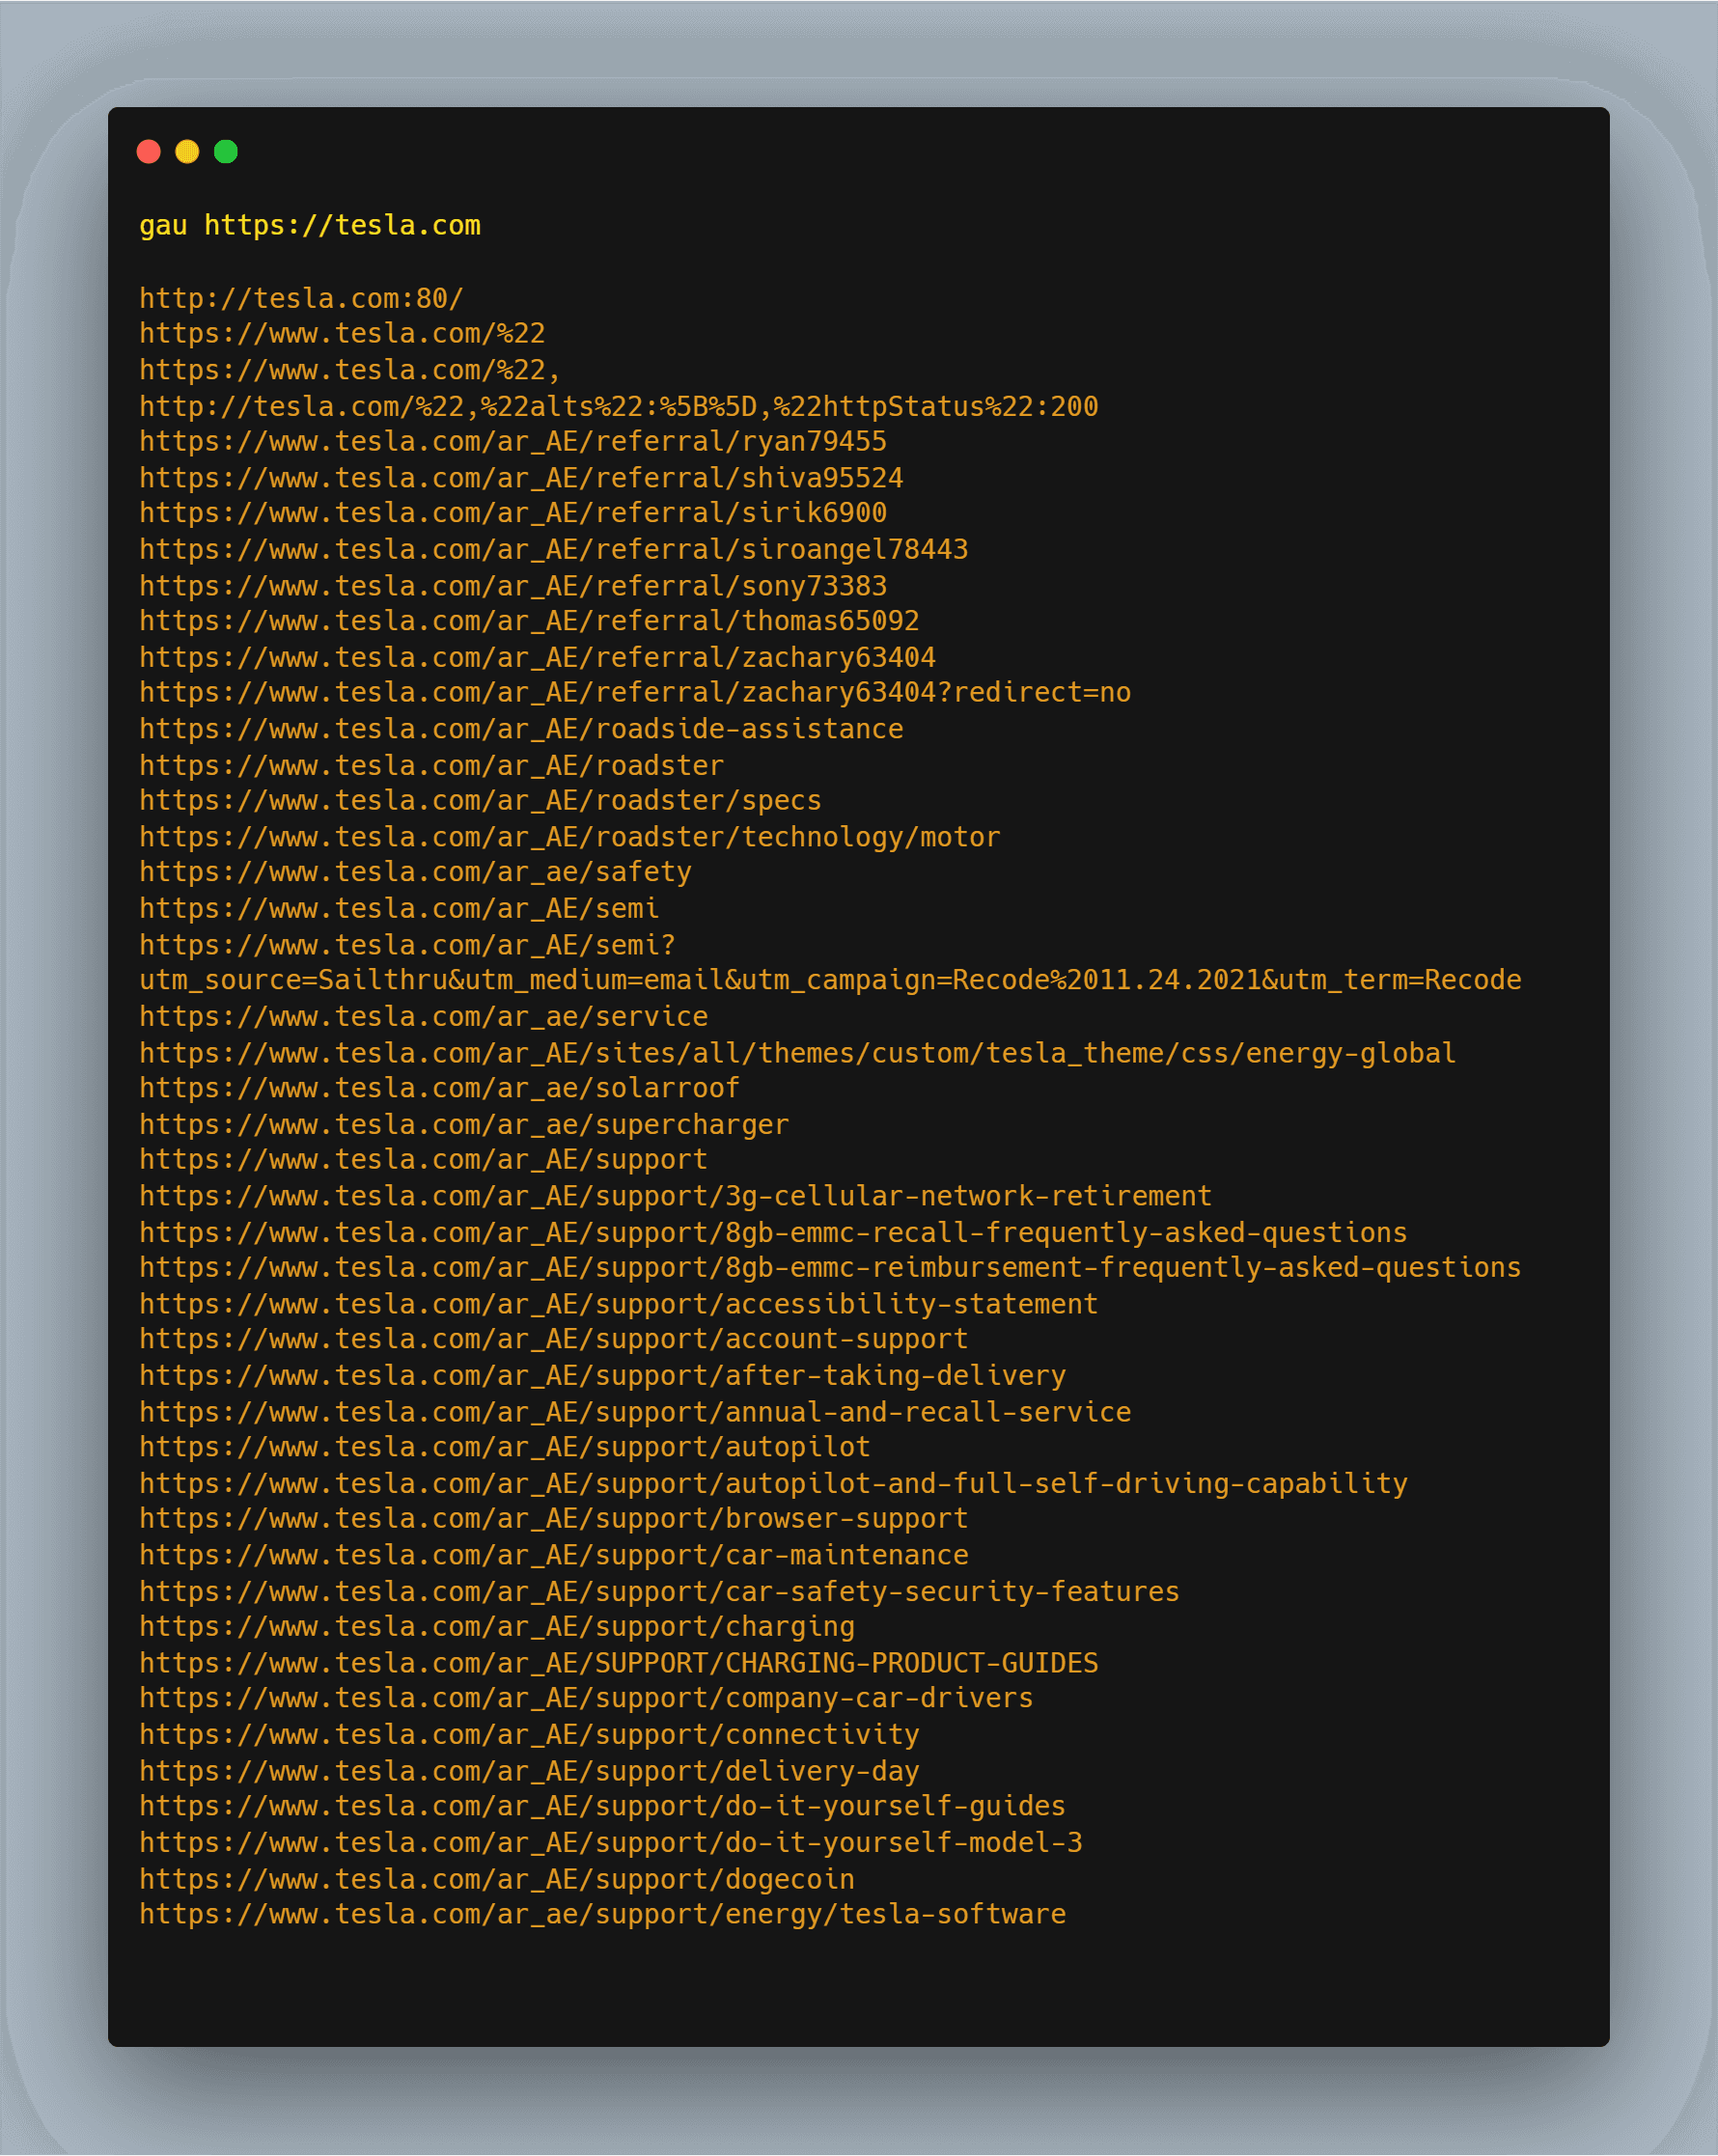The height and width of the screenshot is (2156, 1718).
Task: Click the yellow minimize window dot
Action: pos(187,151)
